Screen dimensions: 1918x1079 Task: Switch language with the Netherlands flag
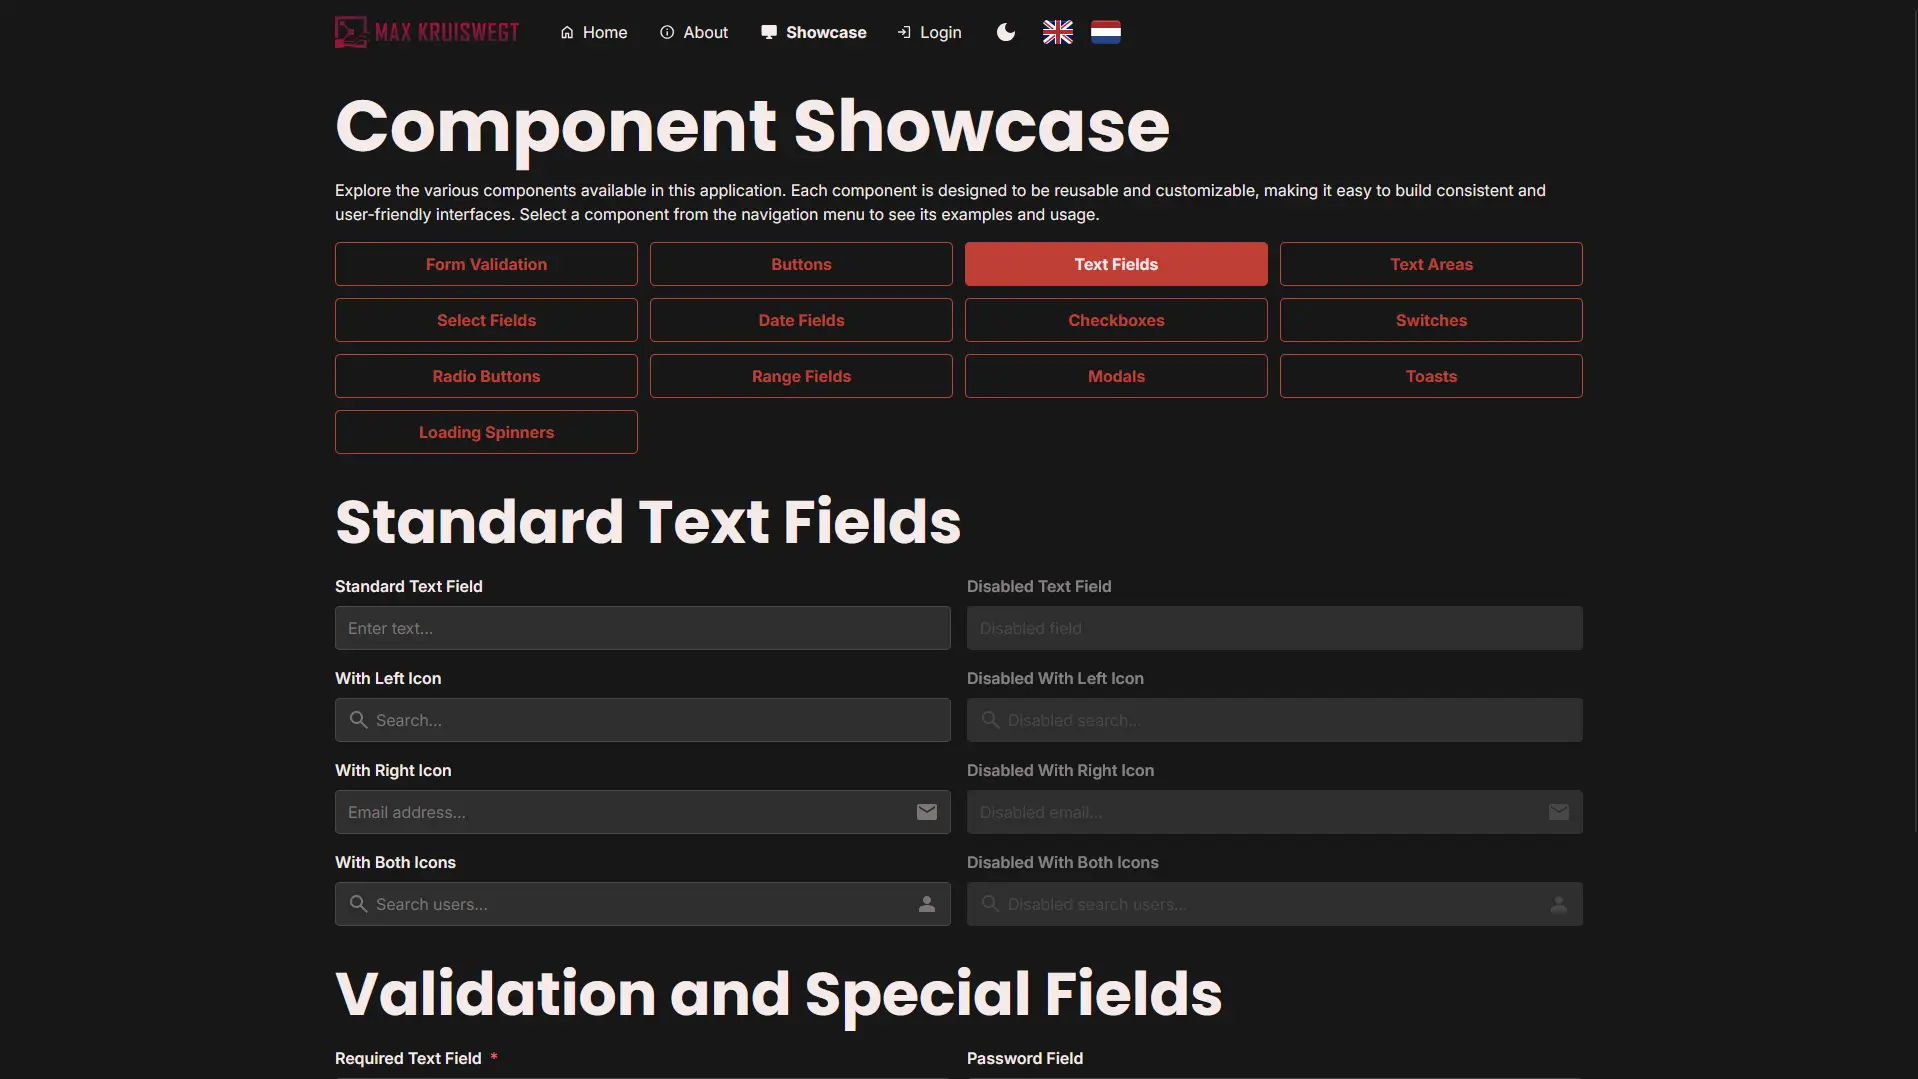click(1105, 32)
